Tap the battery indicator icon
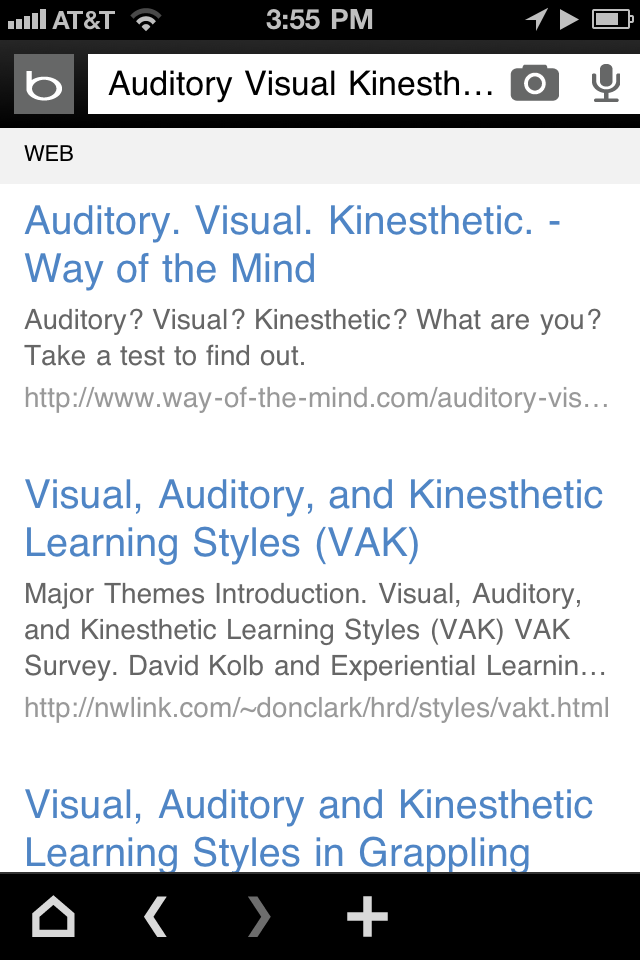640x960 pixels. 611,19
